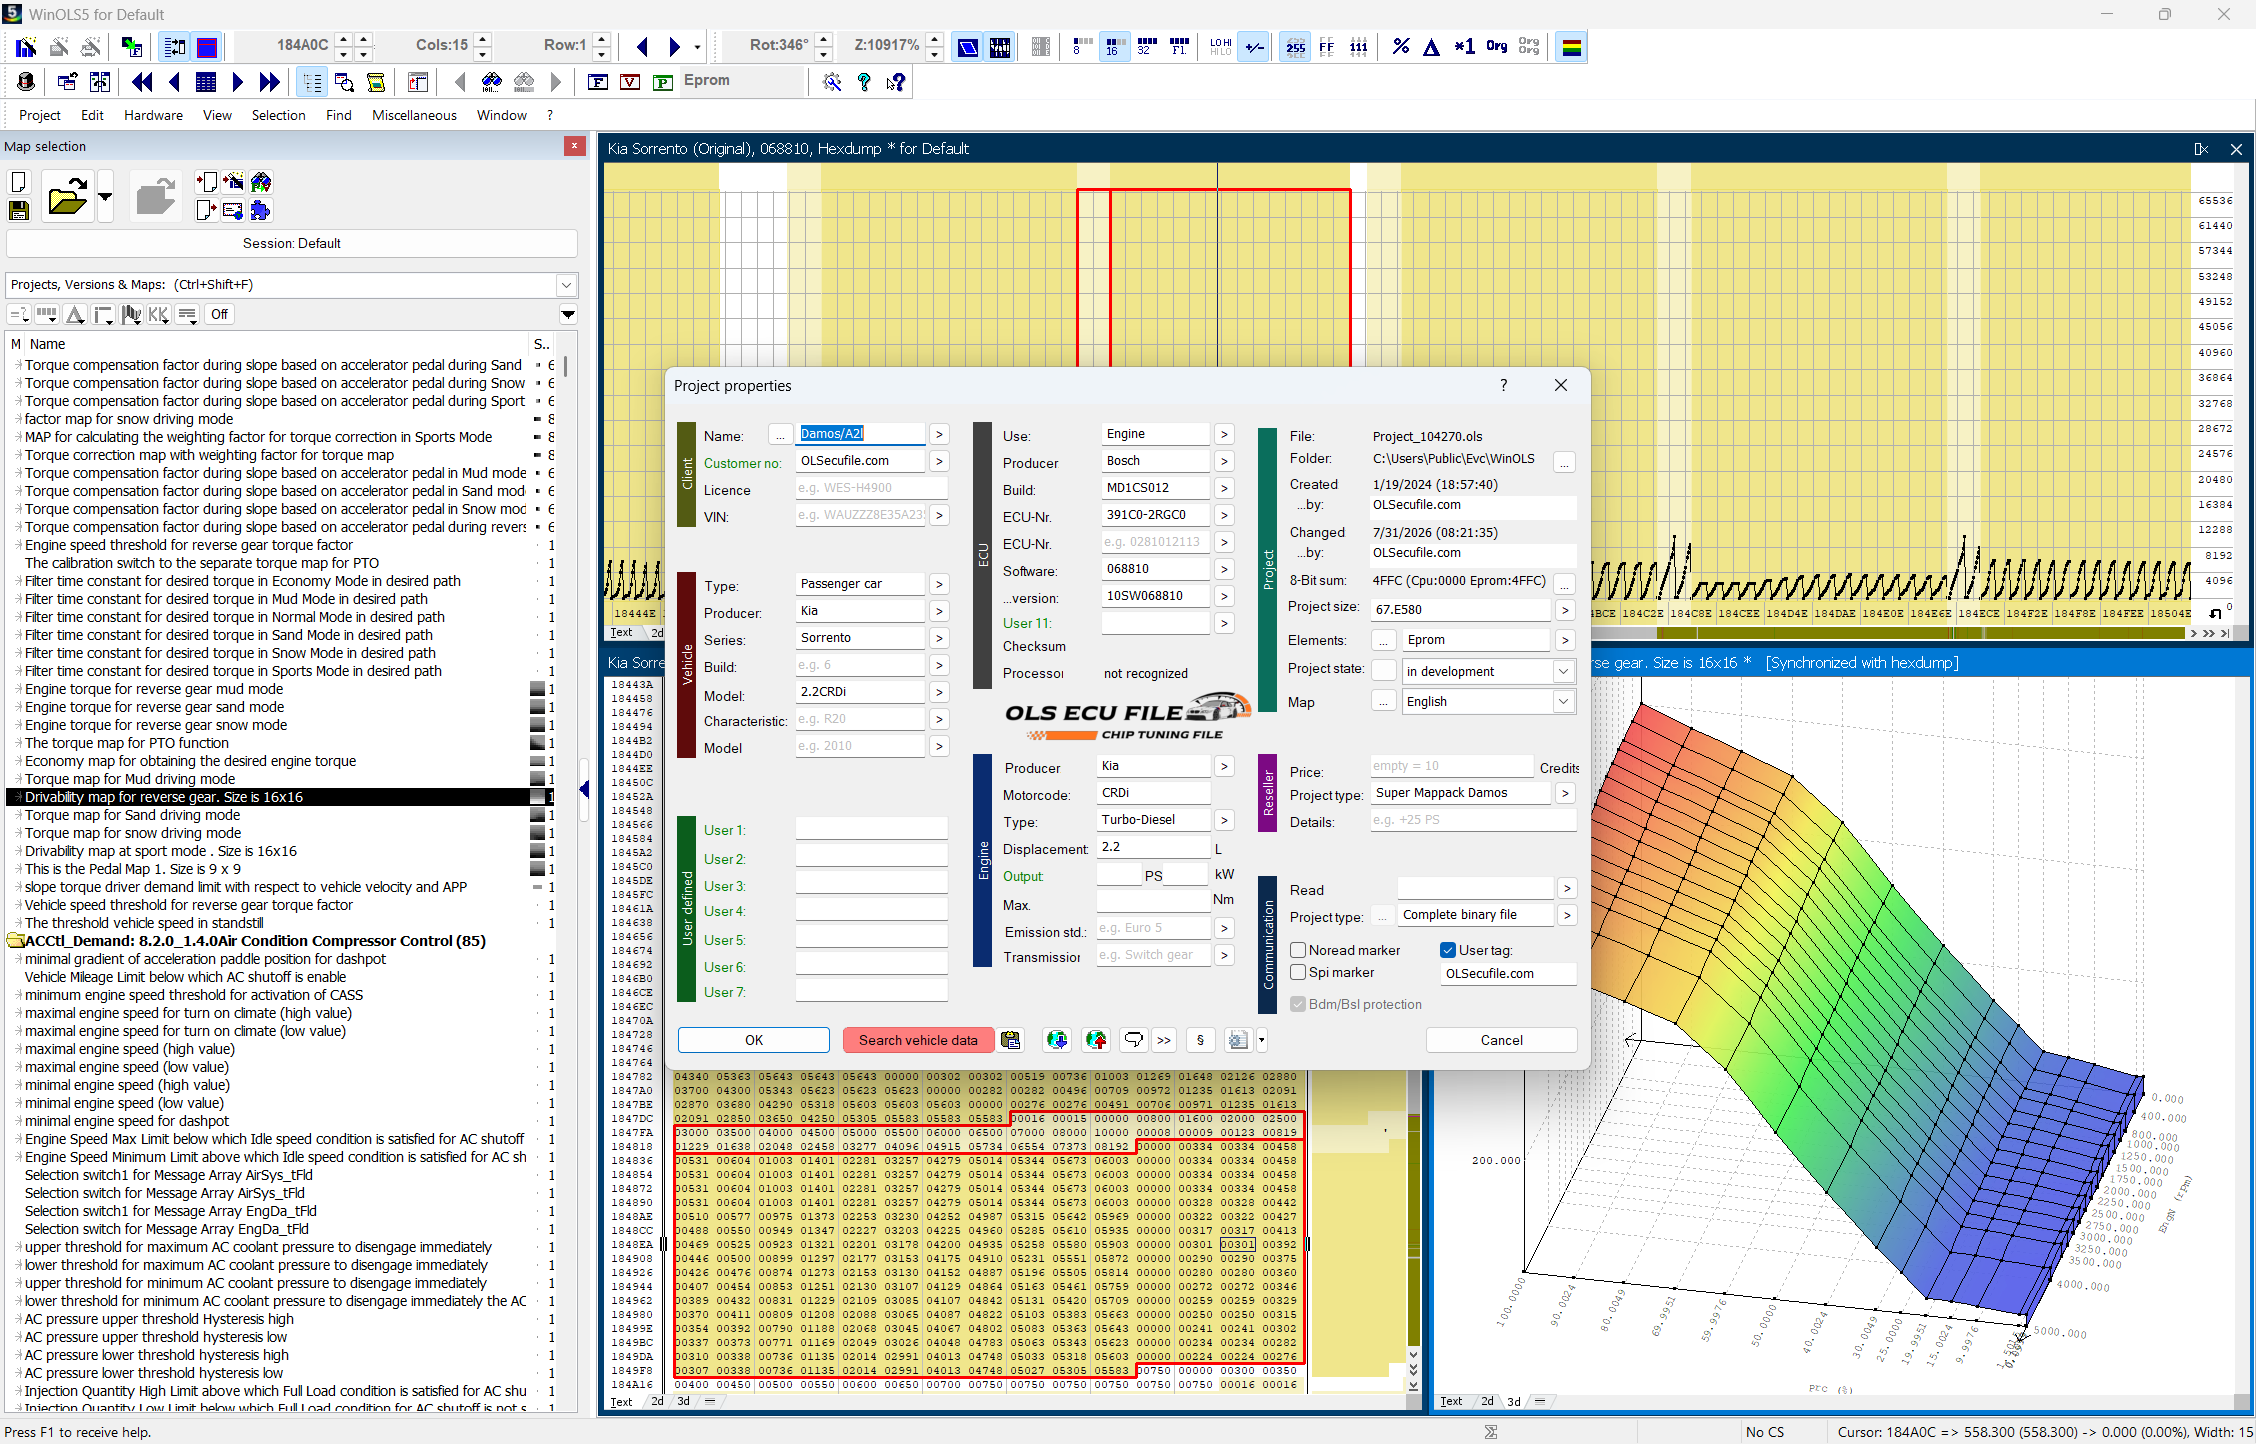
Task: Click the clipboard paste icon beside Search vehicle data
Action: click(1011, 1040)
